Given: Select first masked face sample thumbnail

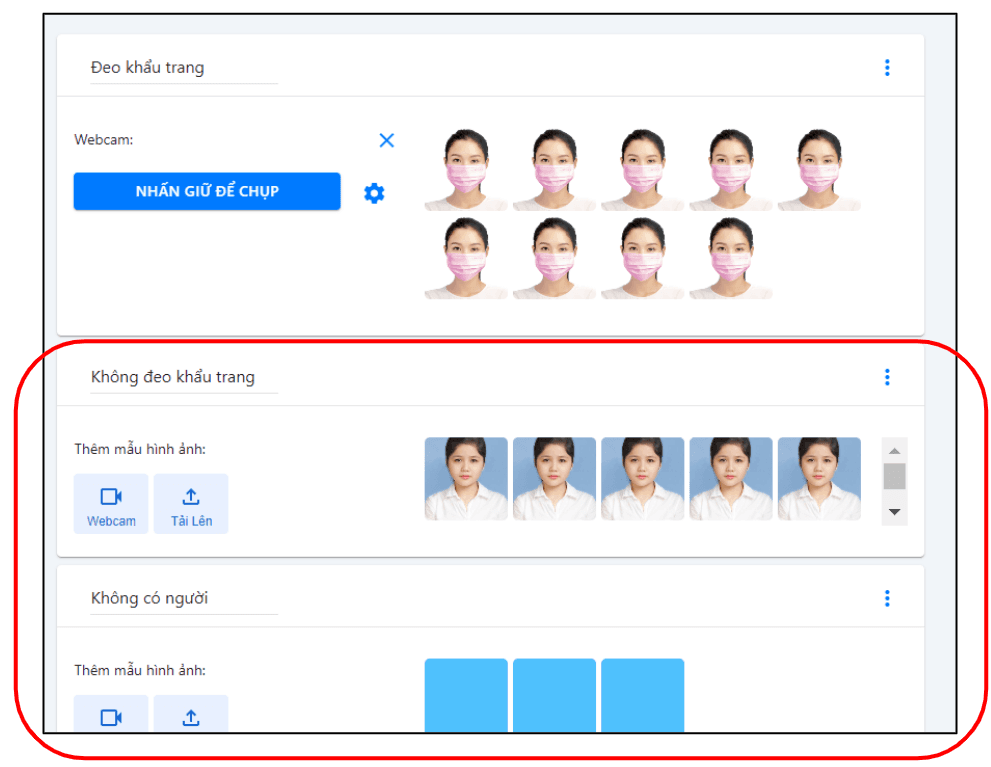Looking at the screenshot, I should coord(466,170).
